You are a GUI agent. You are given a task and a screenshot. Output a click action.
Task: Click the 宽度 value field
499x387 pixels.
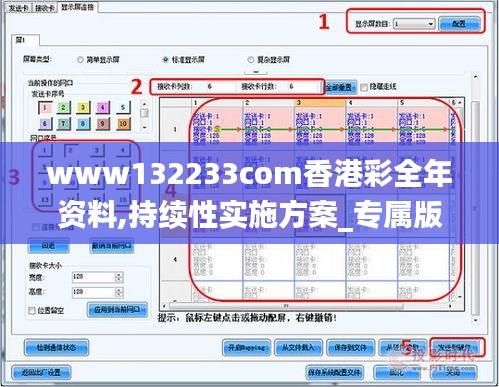point(93,277)
